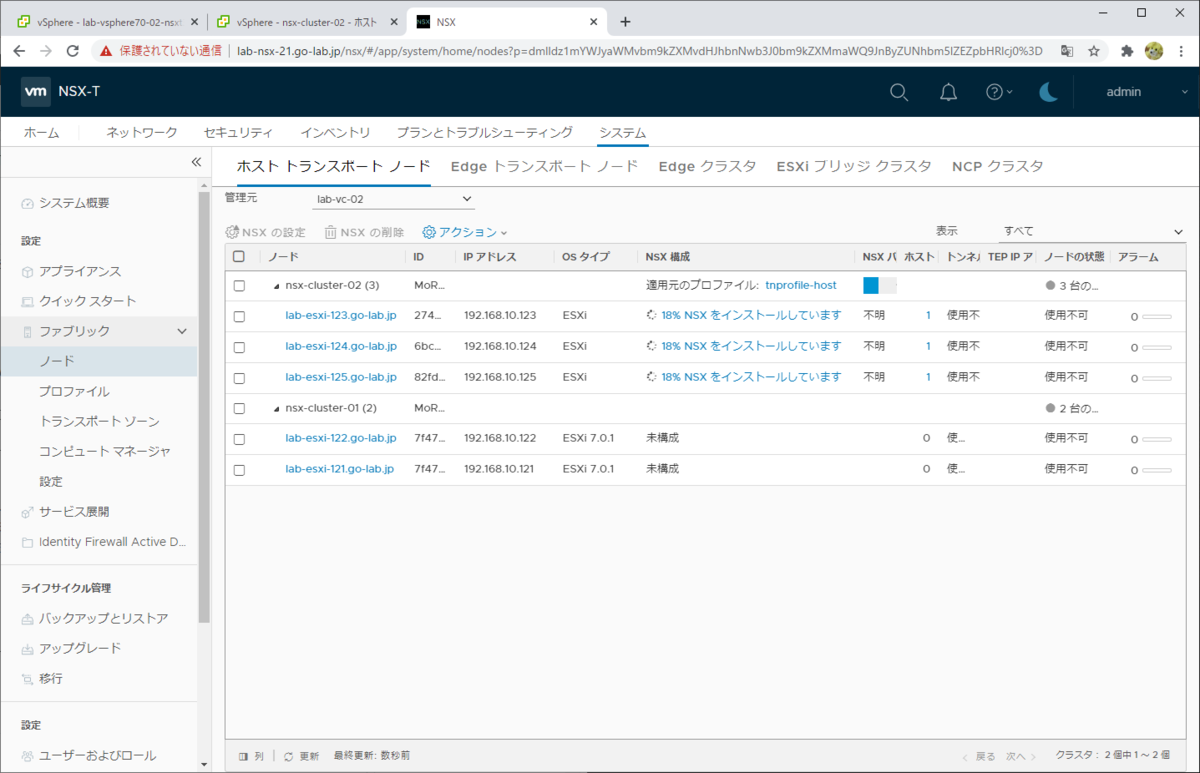Open システム概要 in sidebar
The height and width of the screenshot is (773, 1200).
(x=74, y=203)
